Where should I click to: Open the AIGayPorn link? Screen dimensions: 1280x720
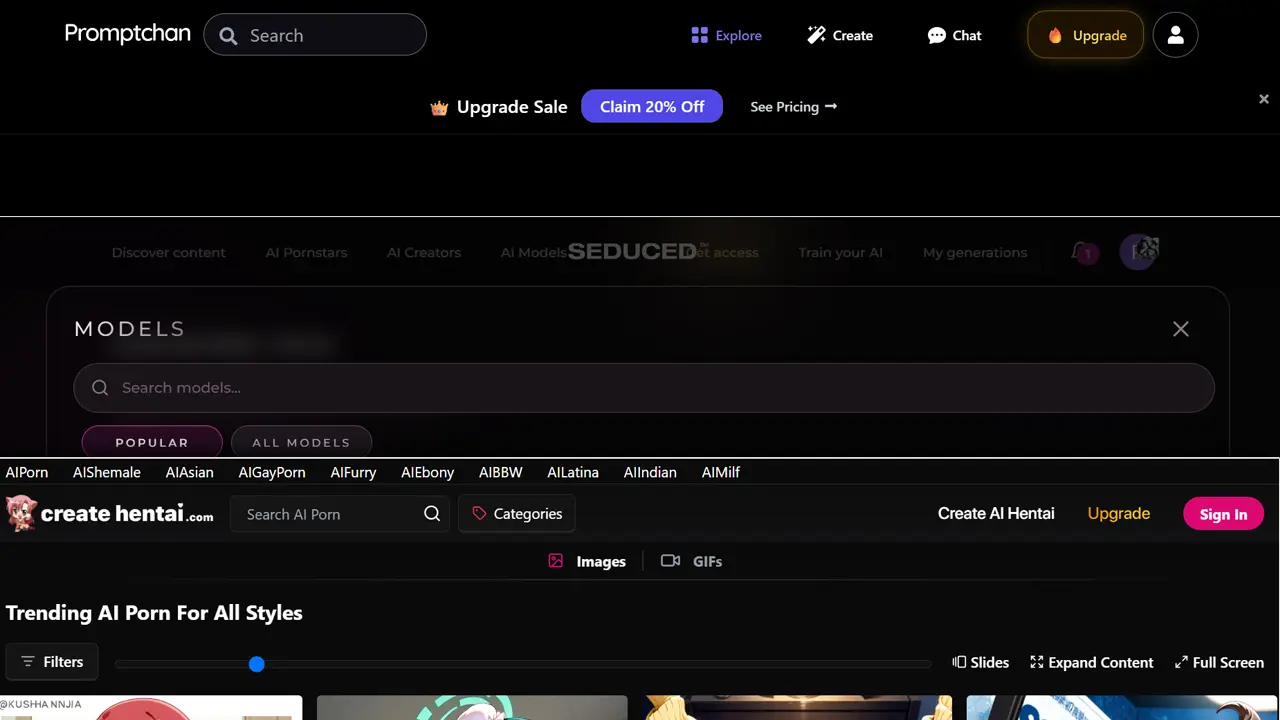tap(272, 472)
